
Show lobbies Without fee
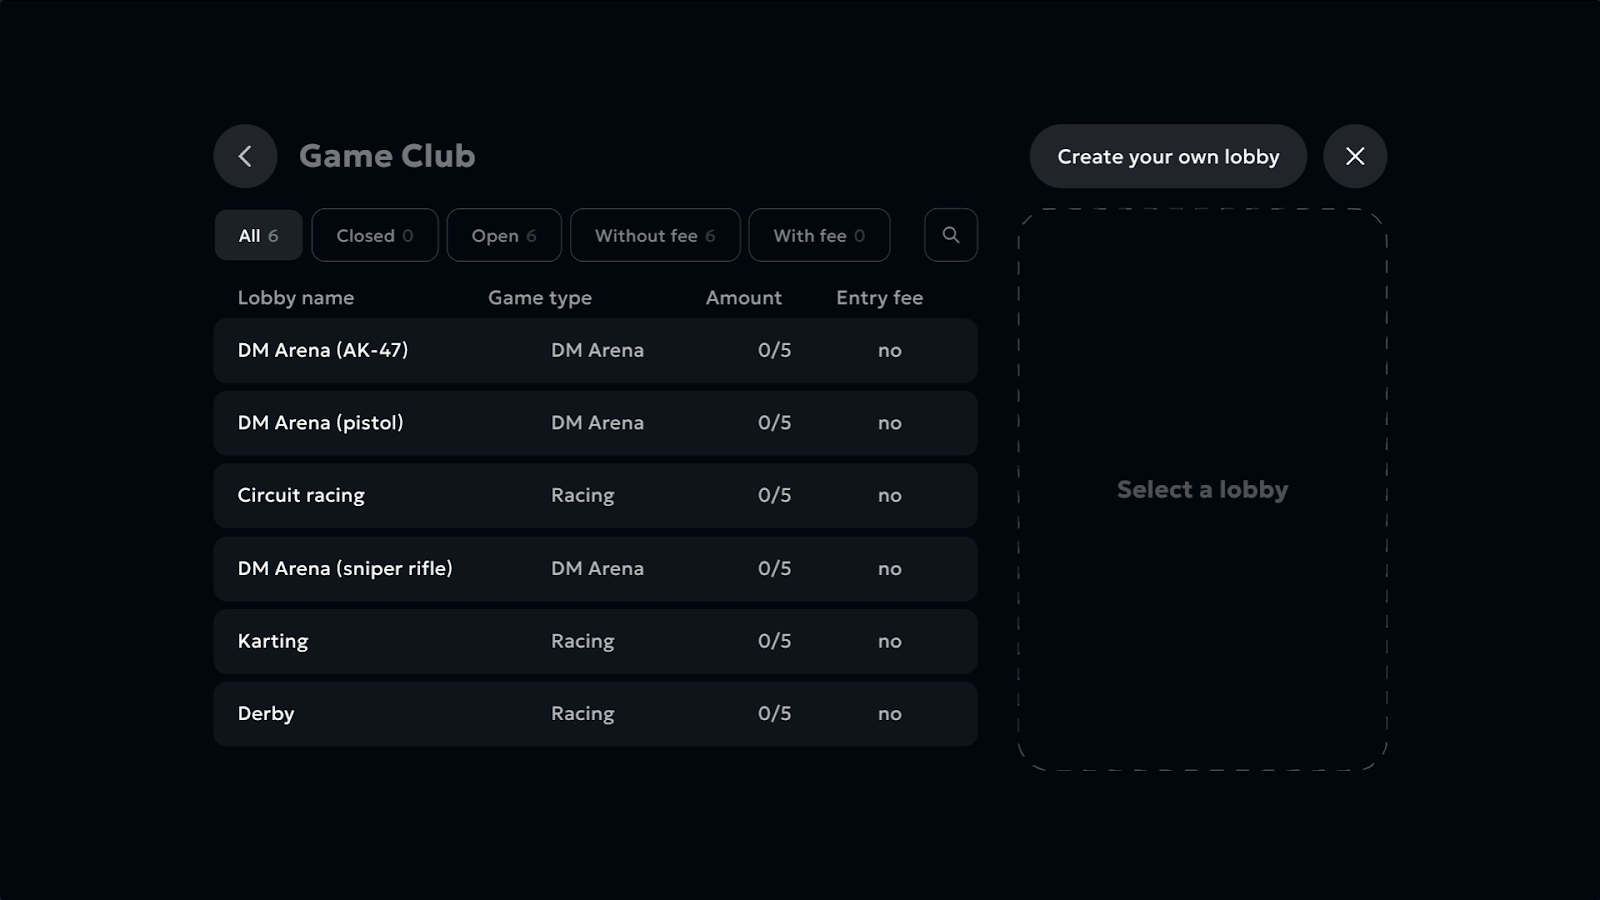[655, 235]
